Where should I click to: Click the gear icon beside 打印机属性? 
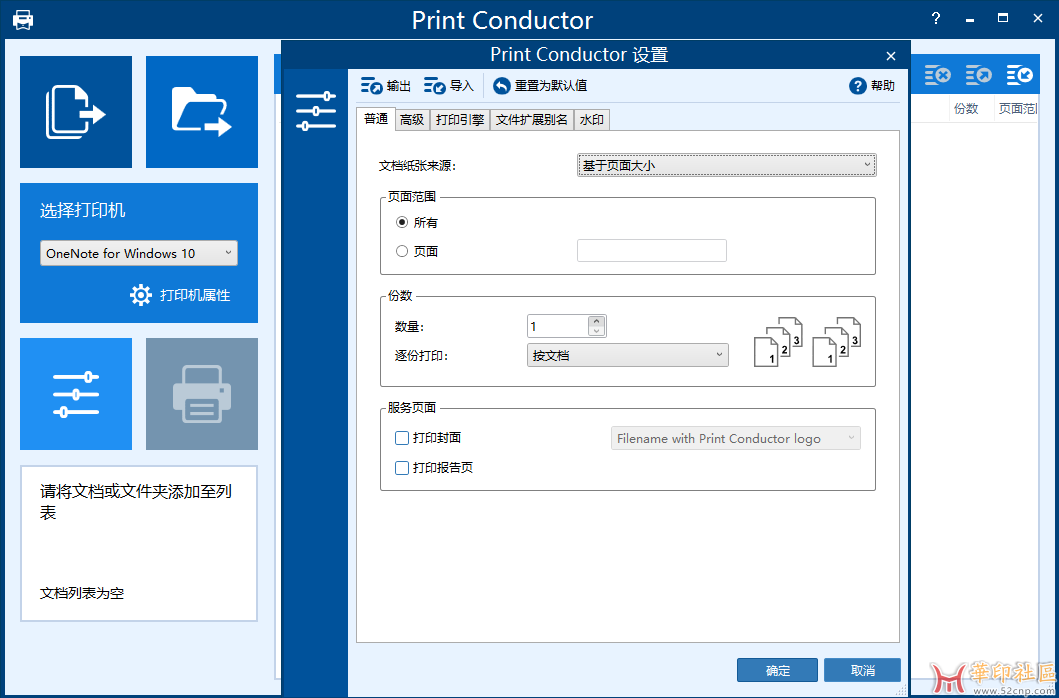(141, 295)
